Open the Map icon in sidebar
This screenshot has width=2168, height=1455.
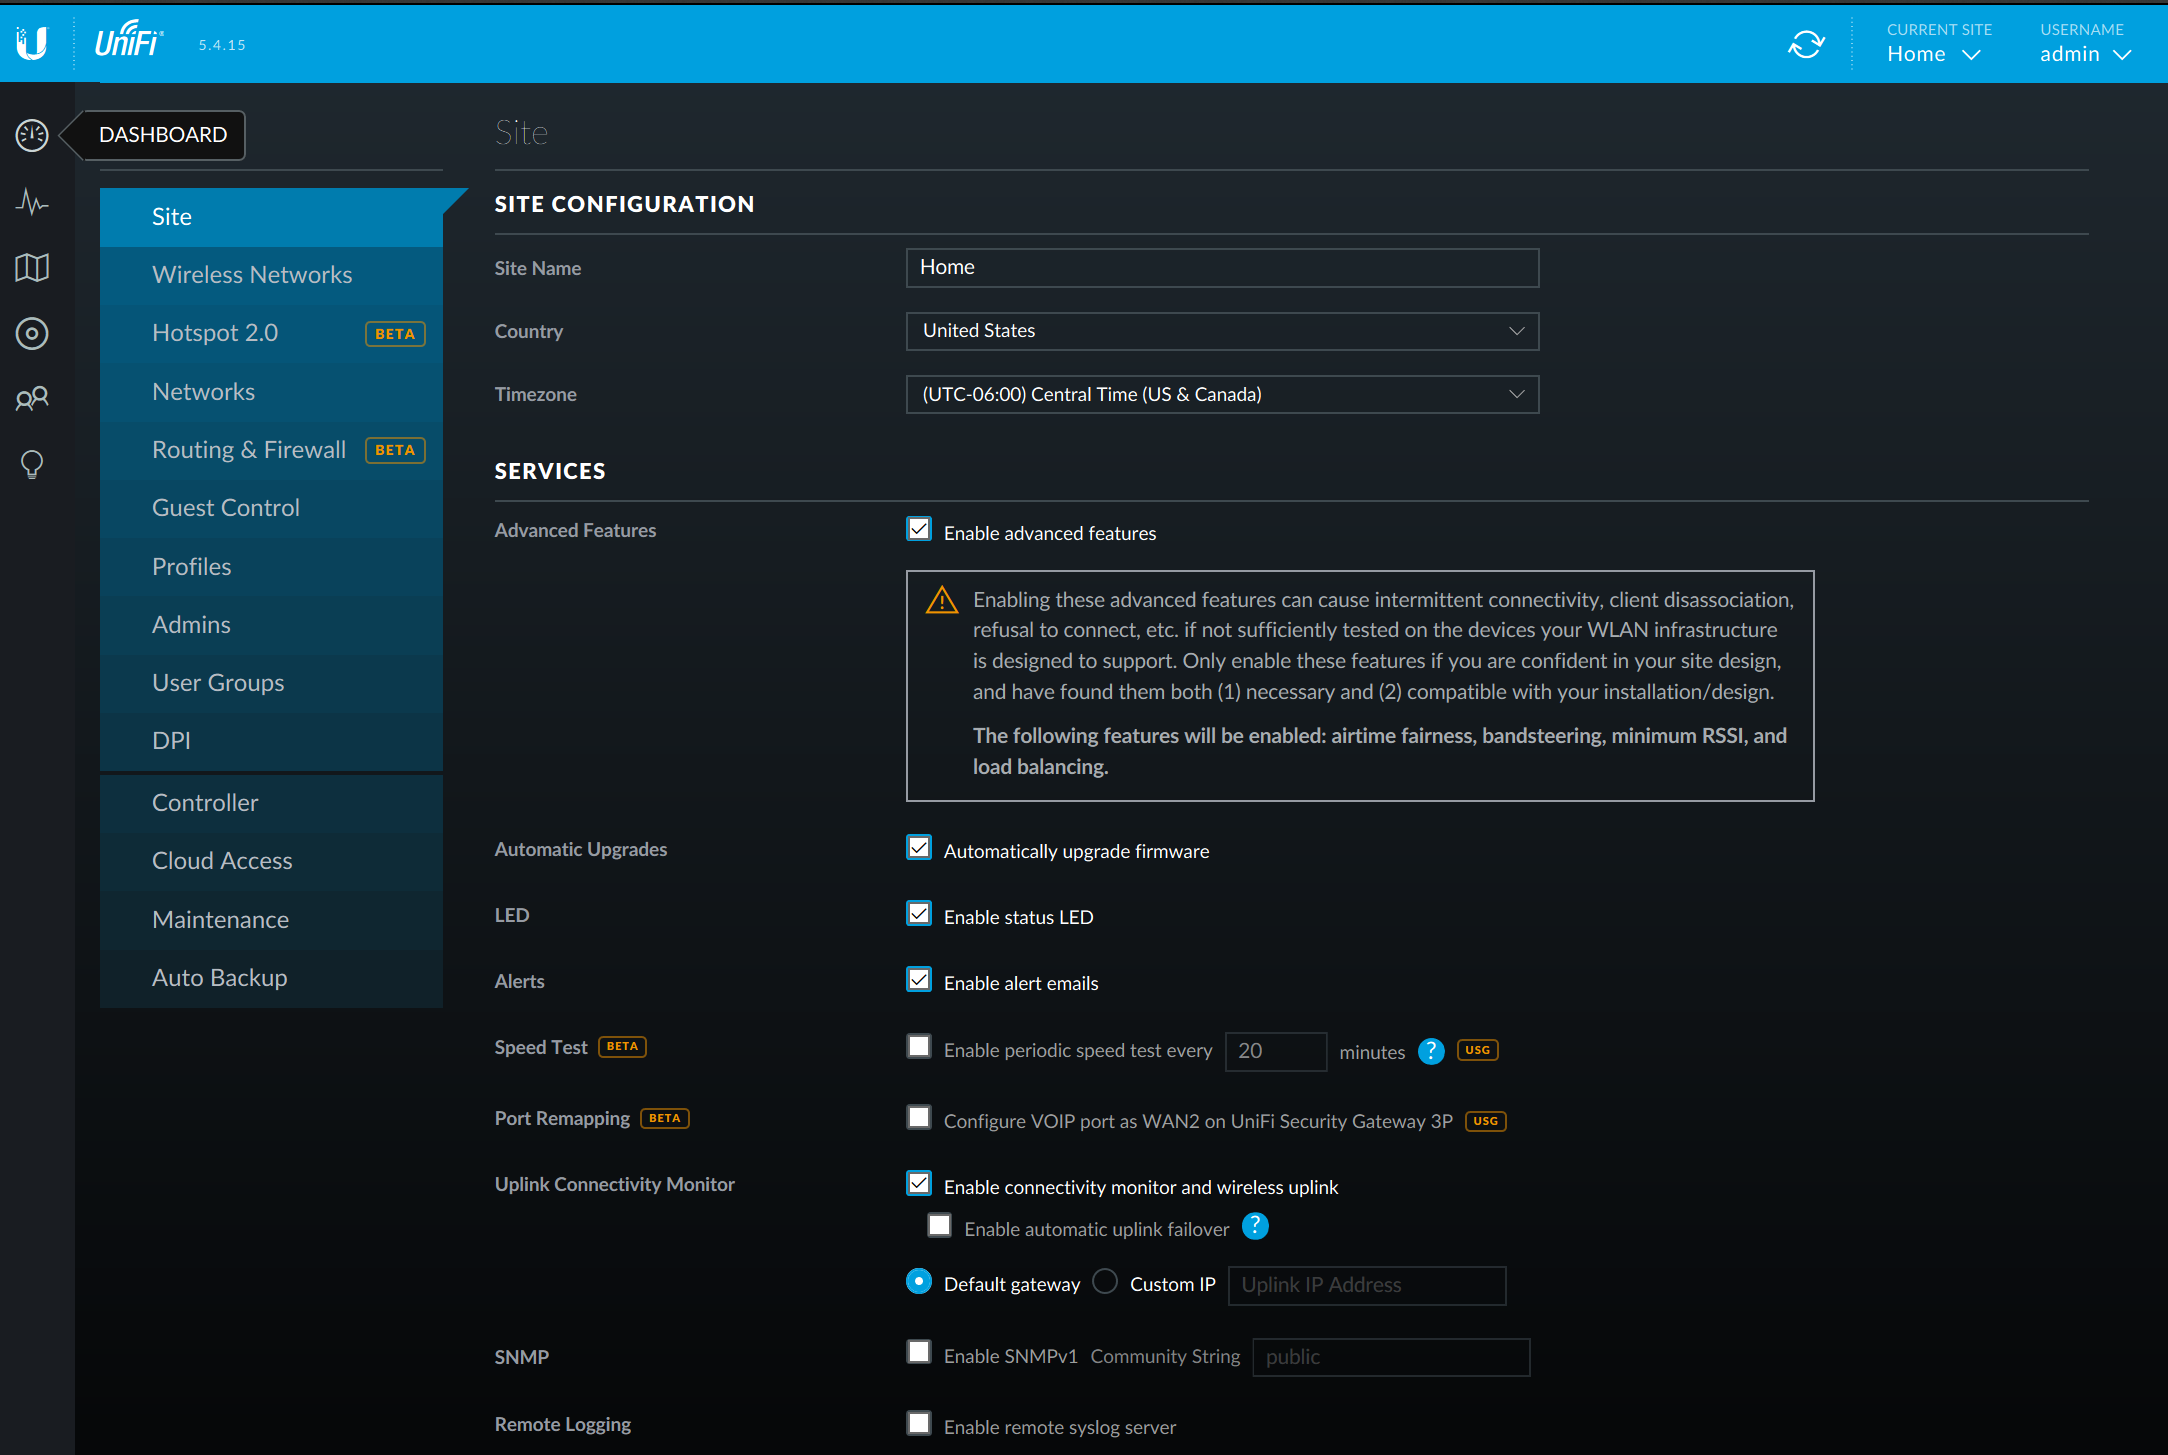[32, 268]
